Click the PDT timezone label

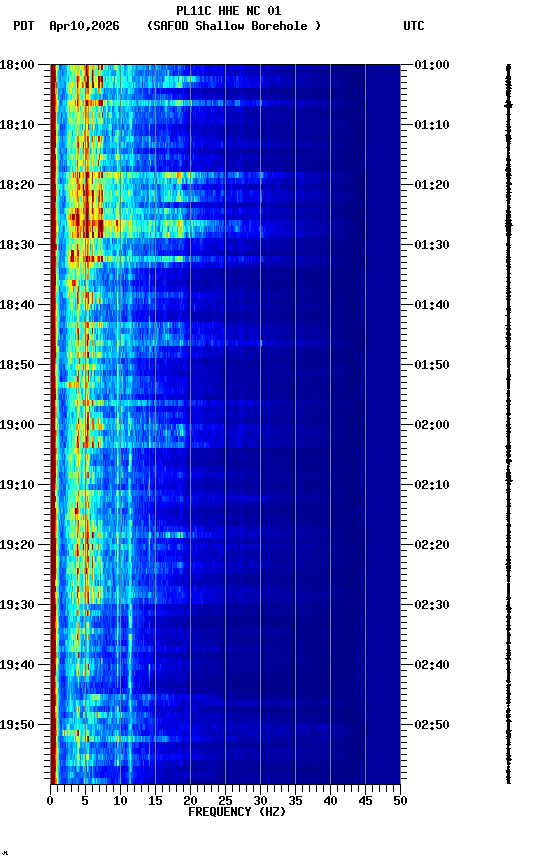24,26
